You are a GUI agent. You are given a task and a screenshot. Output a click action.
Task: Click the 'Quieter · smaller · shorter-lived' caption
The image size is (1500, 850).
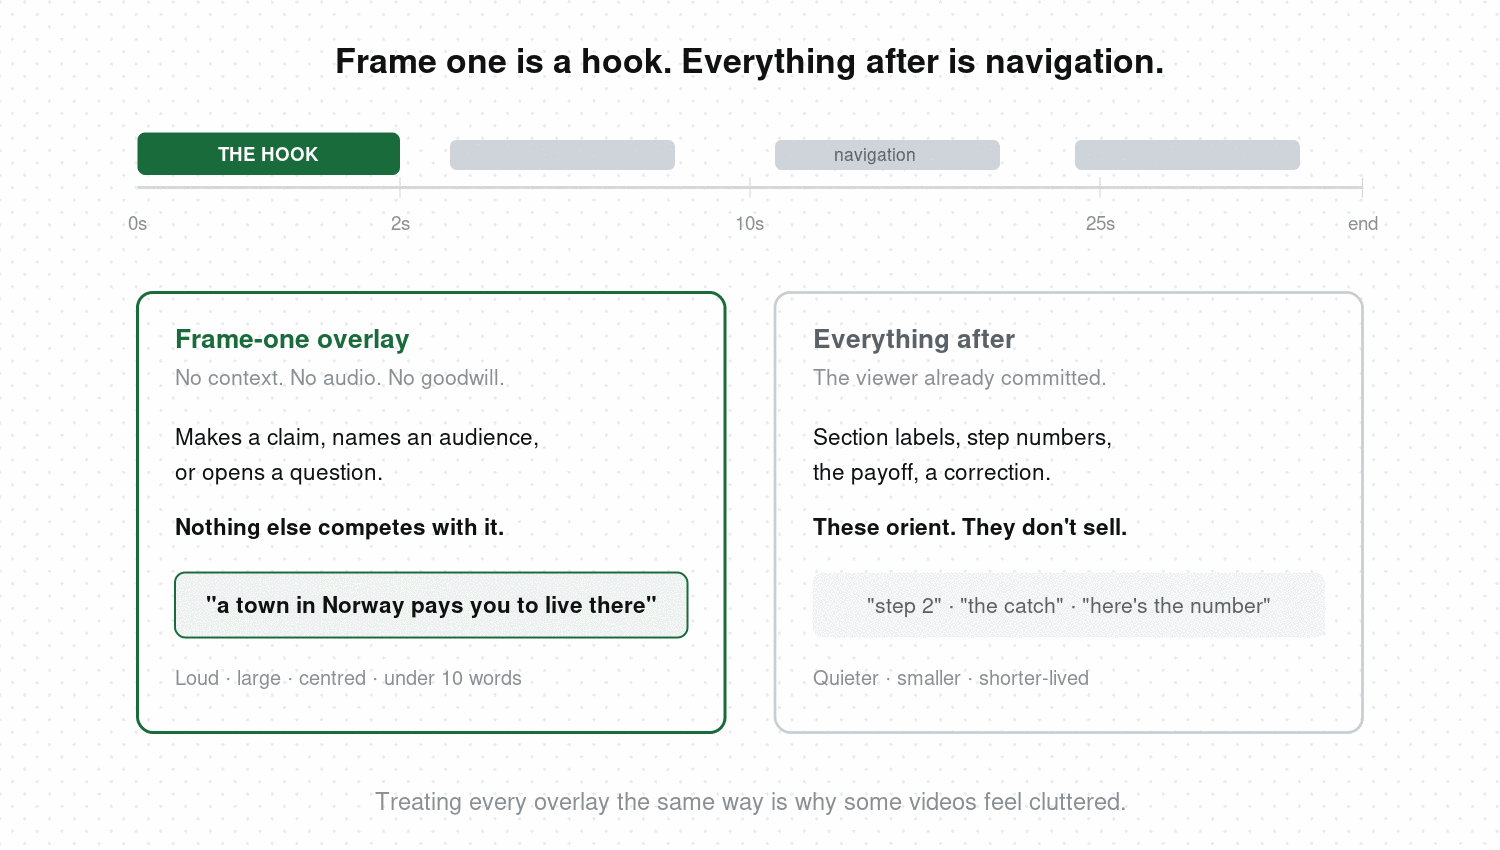coord(951,678)
